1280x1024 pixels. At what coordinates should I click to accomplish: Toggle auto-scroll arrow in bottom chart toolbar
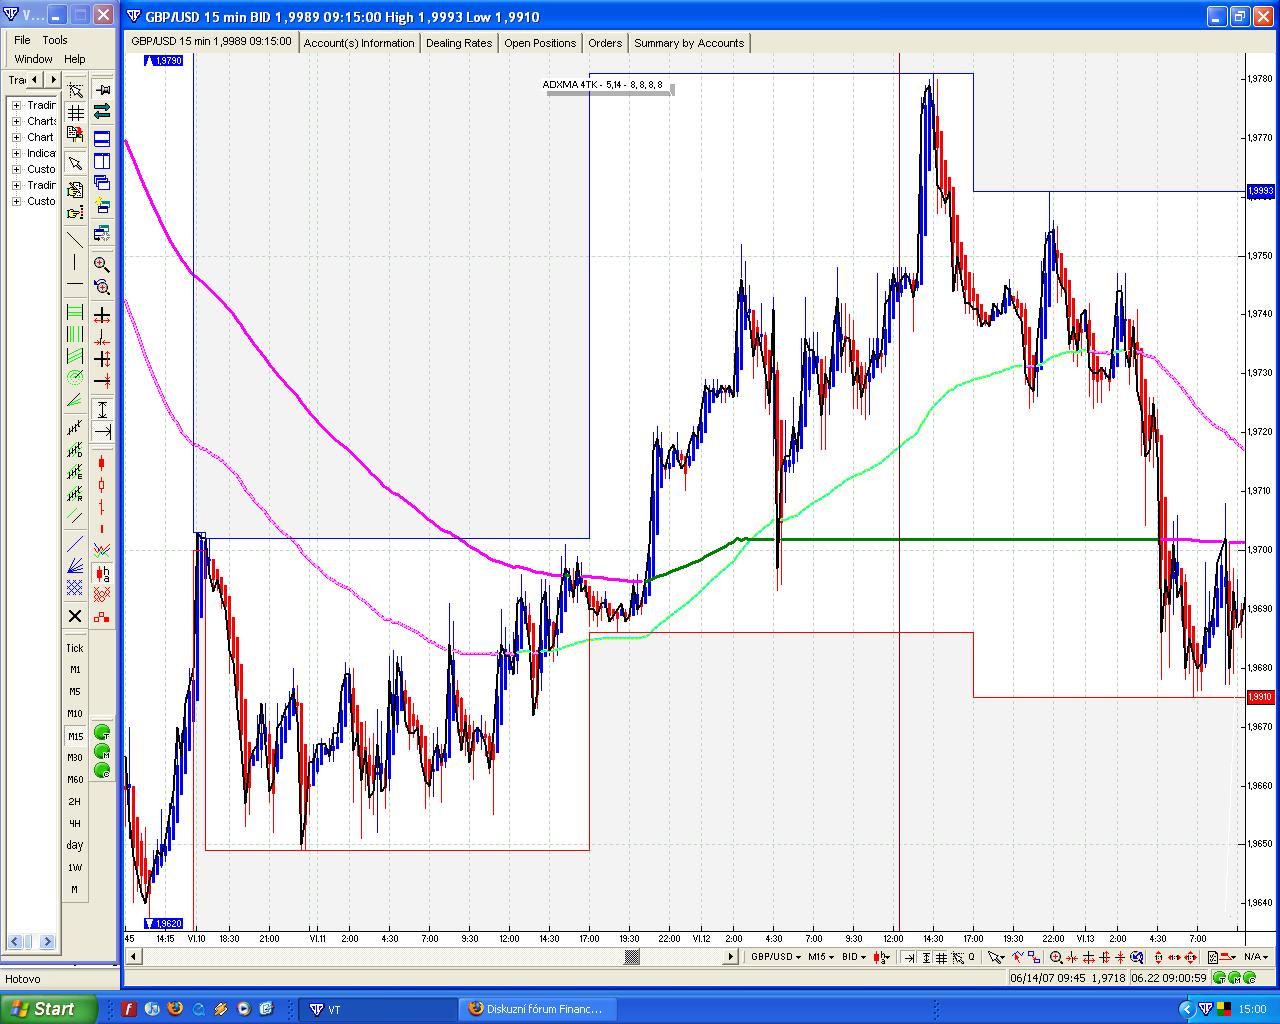(x=909, y=957)
